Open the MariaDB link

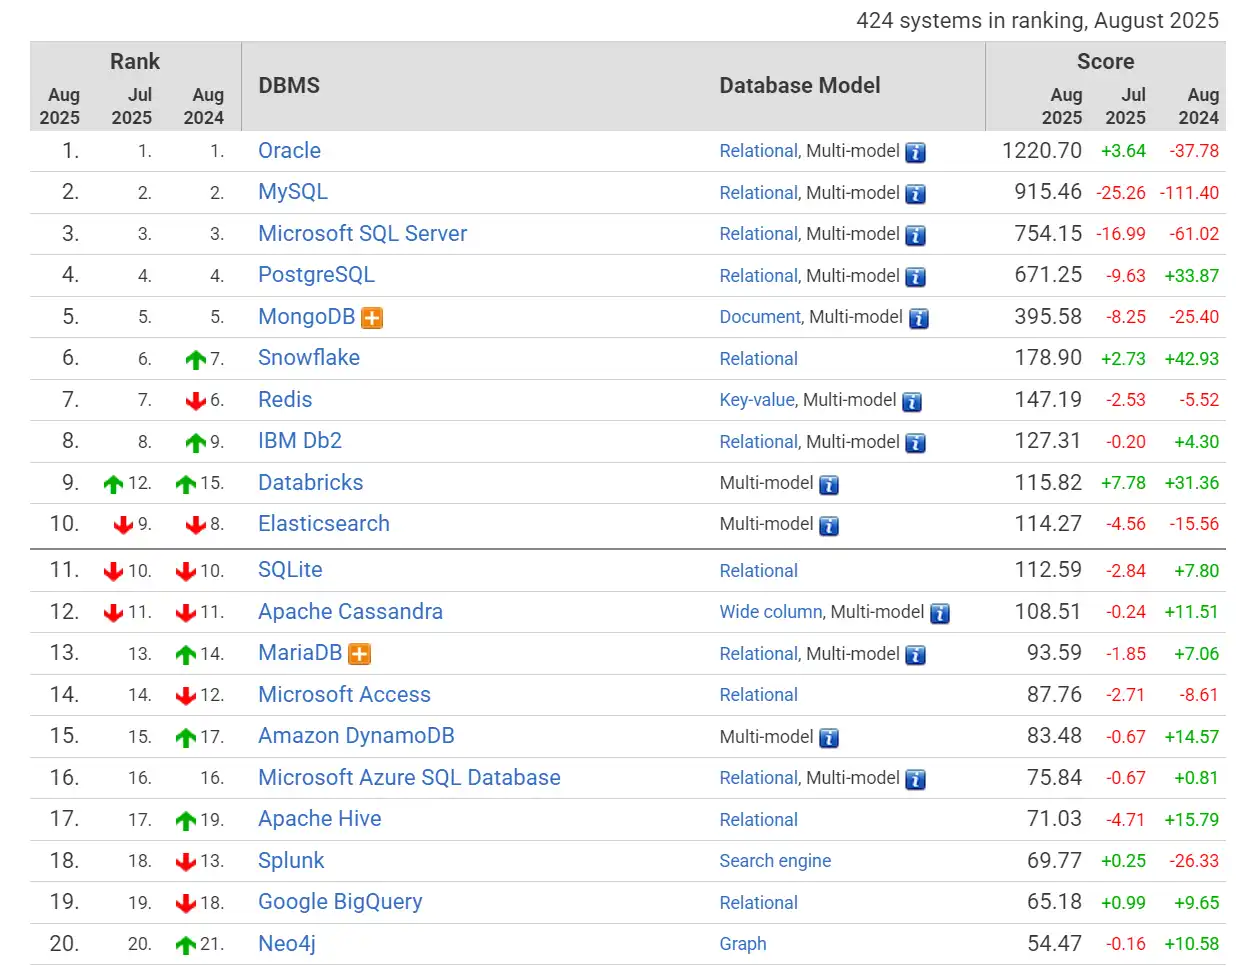[300, 653]
